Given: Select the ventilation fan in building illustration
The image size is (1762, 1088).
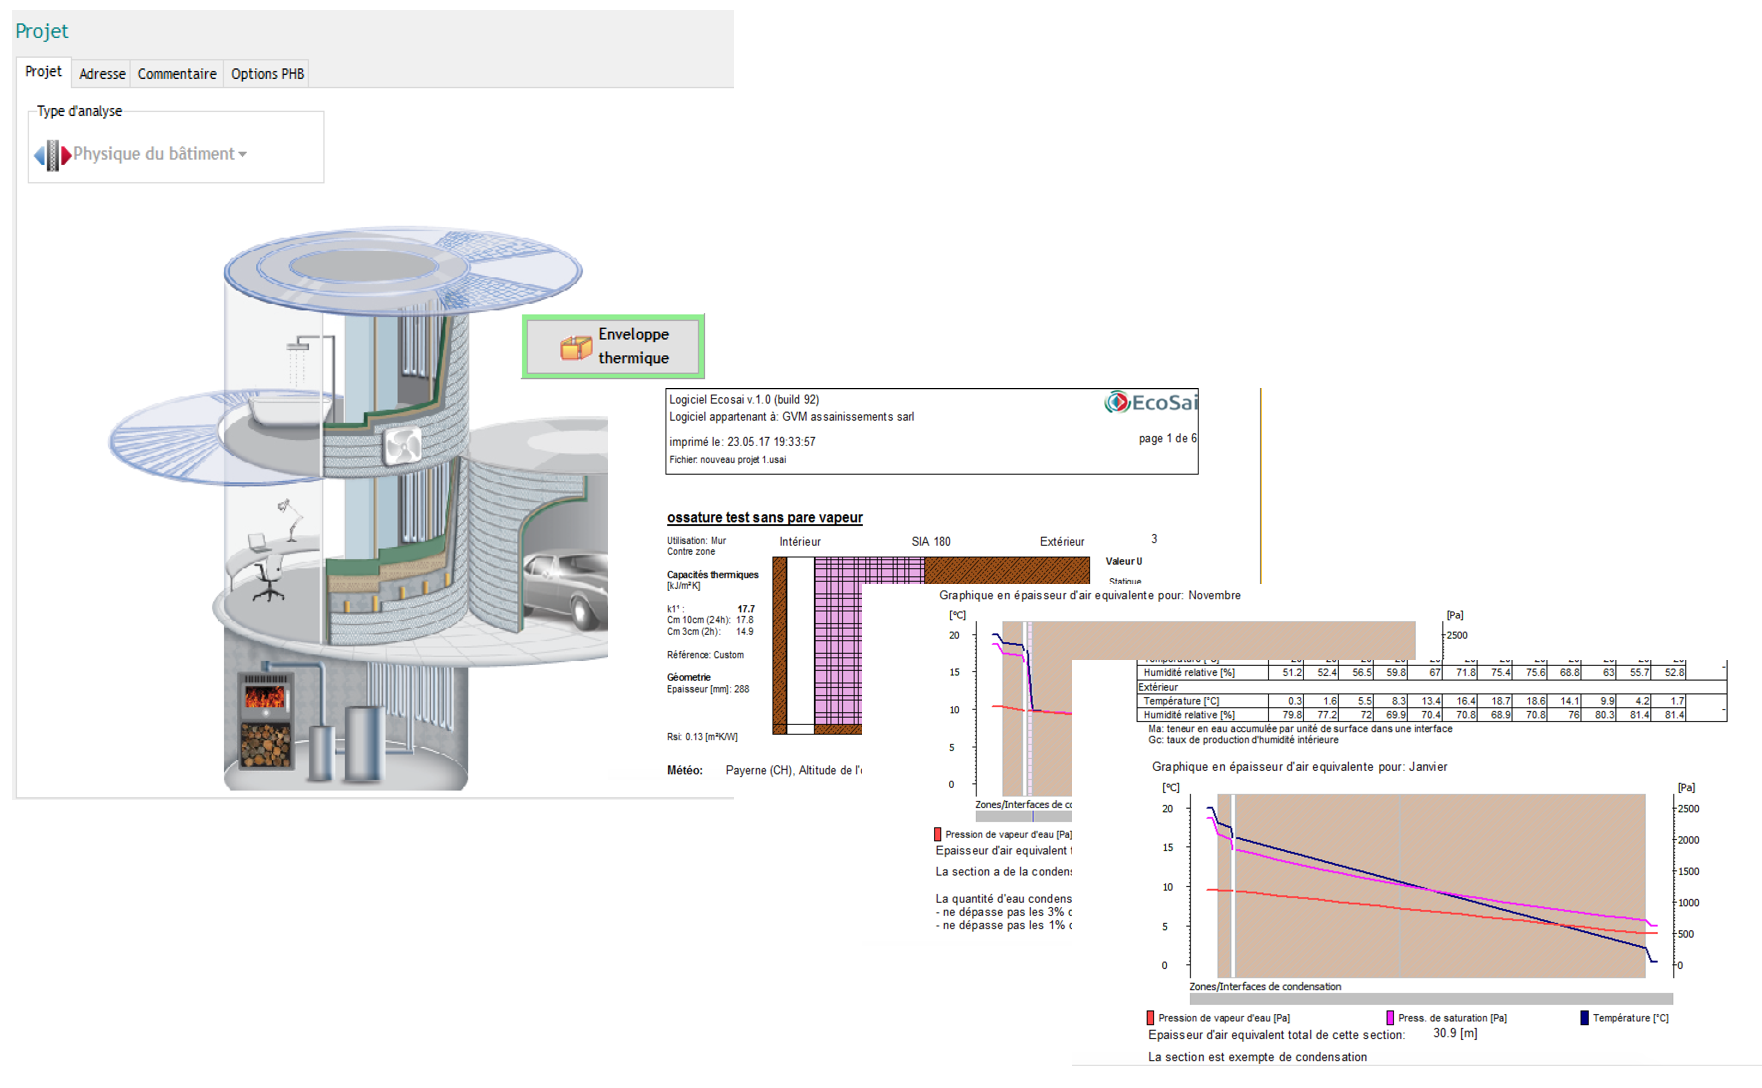Looking at the screenshot, I should 403,445.
